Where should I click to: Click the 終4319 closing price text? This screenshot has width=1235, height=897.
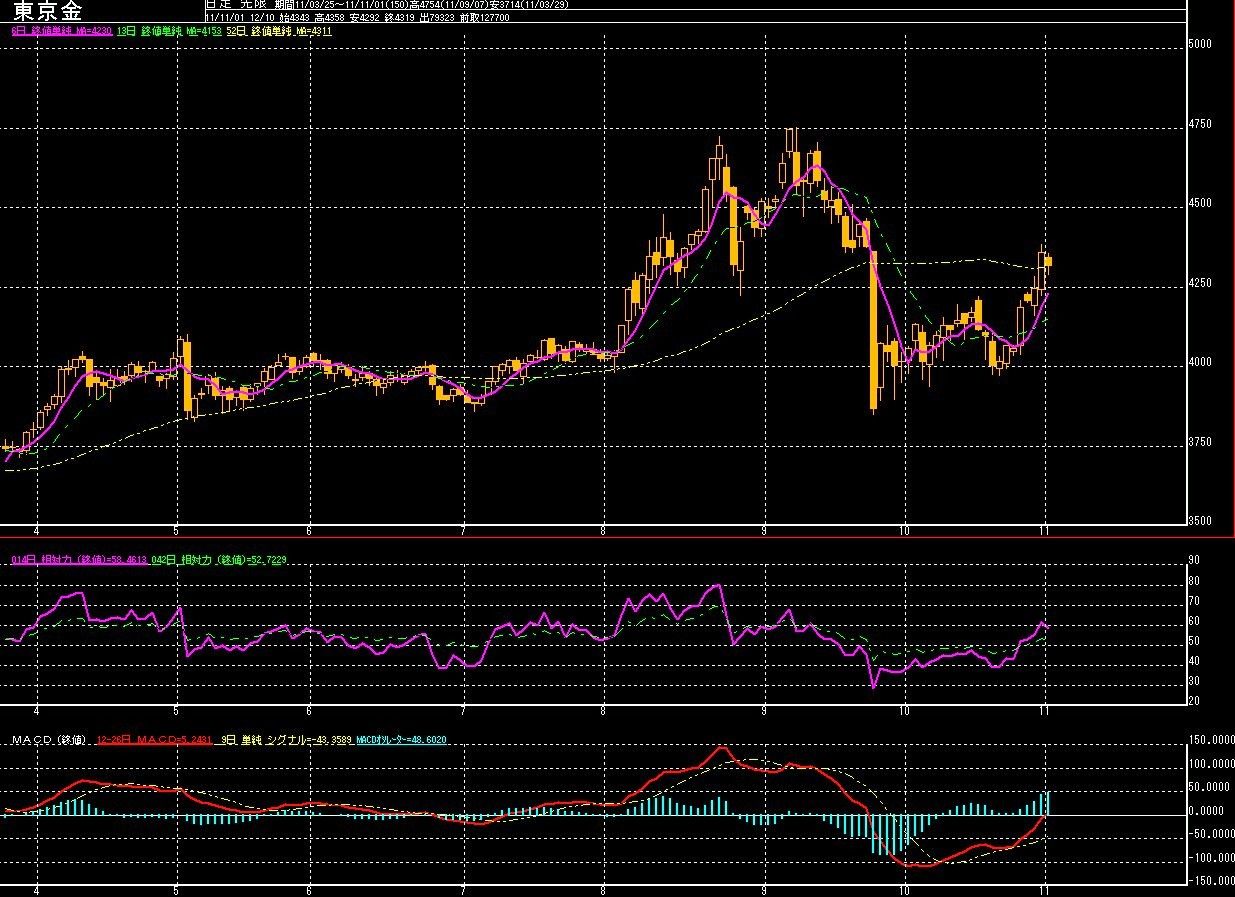(x=399, y=17)
